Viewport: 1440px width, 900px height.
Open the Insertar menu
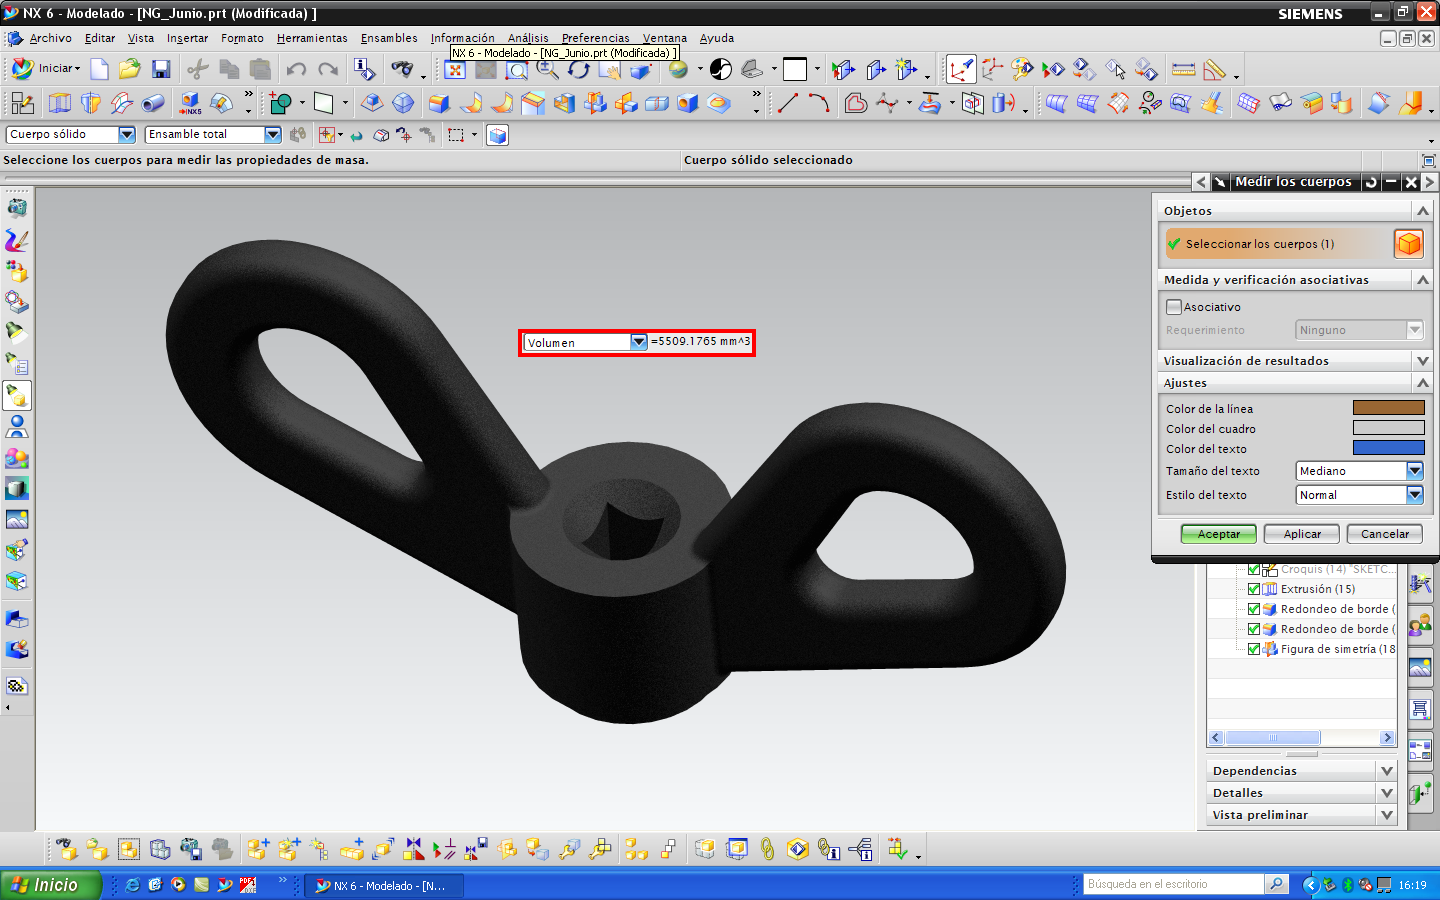(x=187, y=38)
